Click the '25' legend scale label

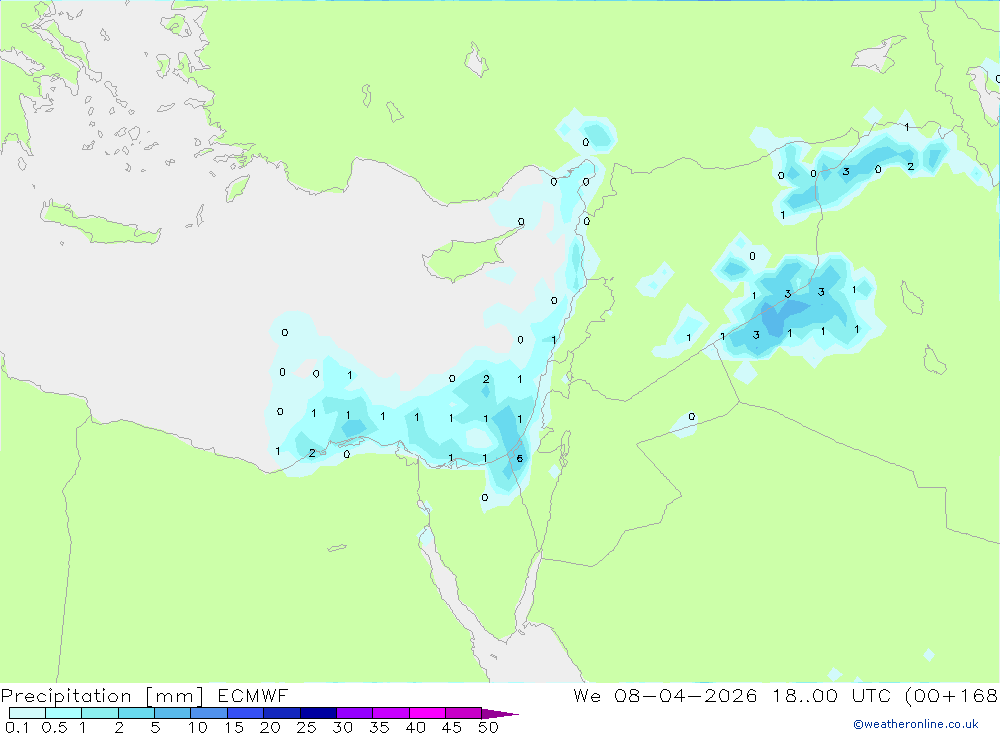pyautogui.click(x=306, y=727)
